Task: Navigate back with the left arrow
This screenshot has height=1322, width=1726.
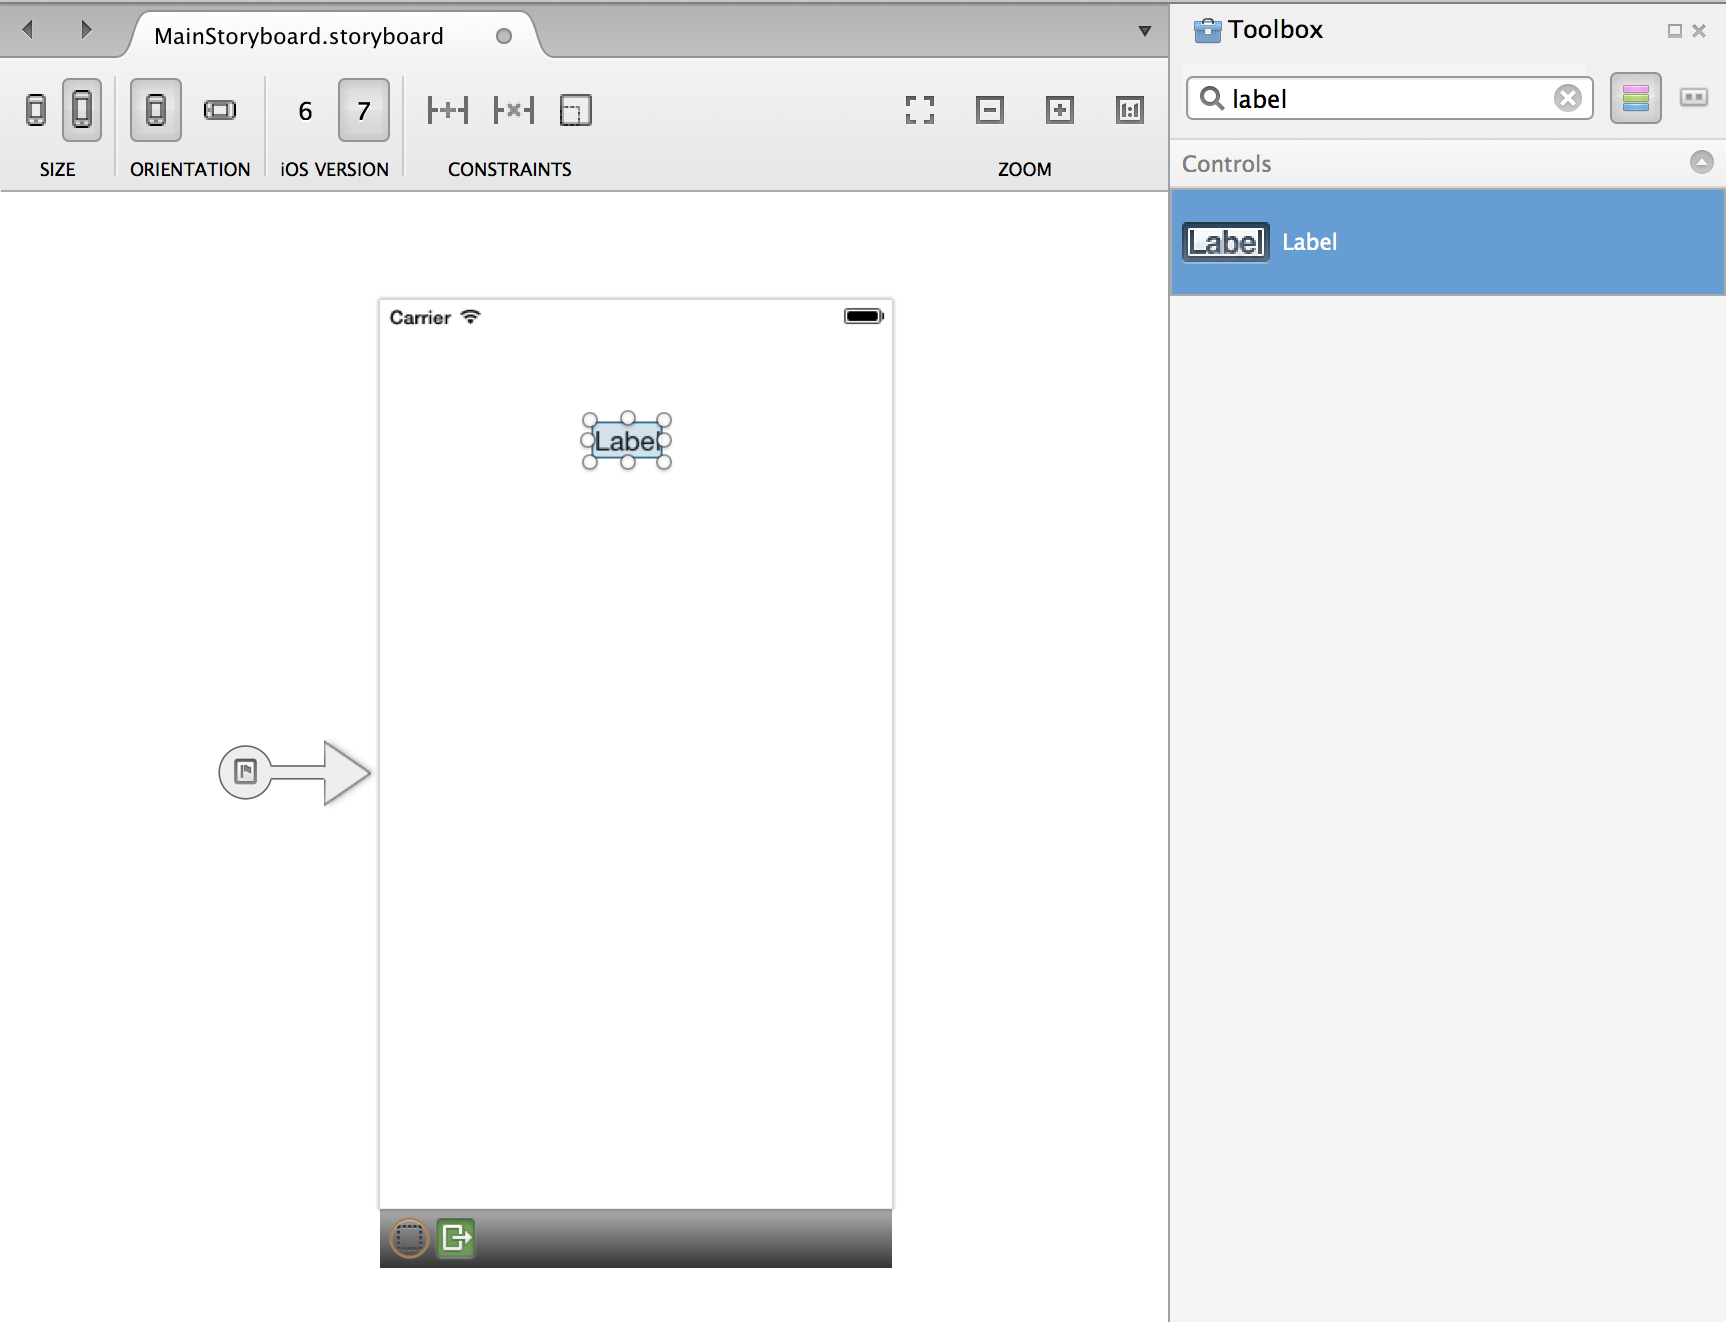Action: (28, 30)
